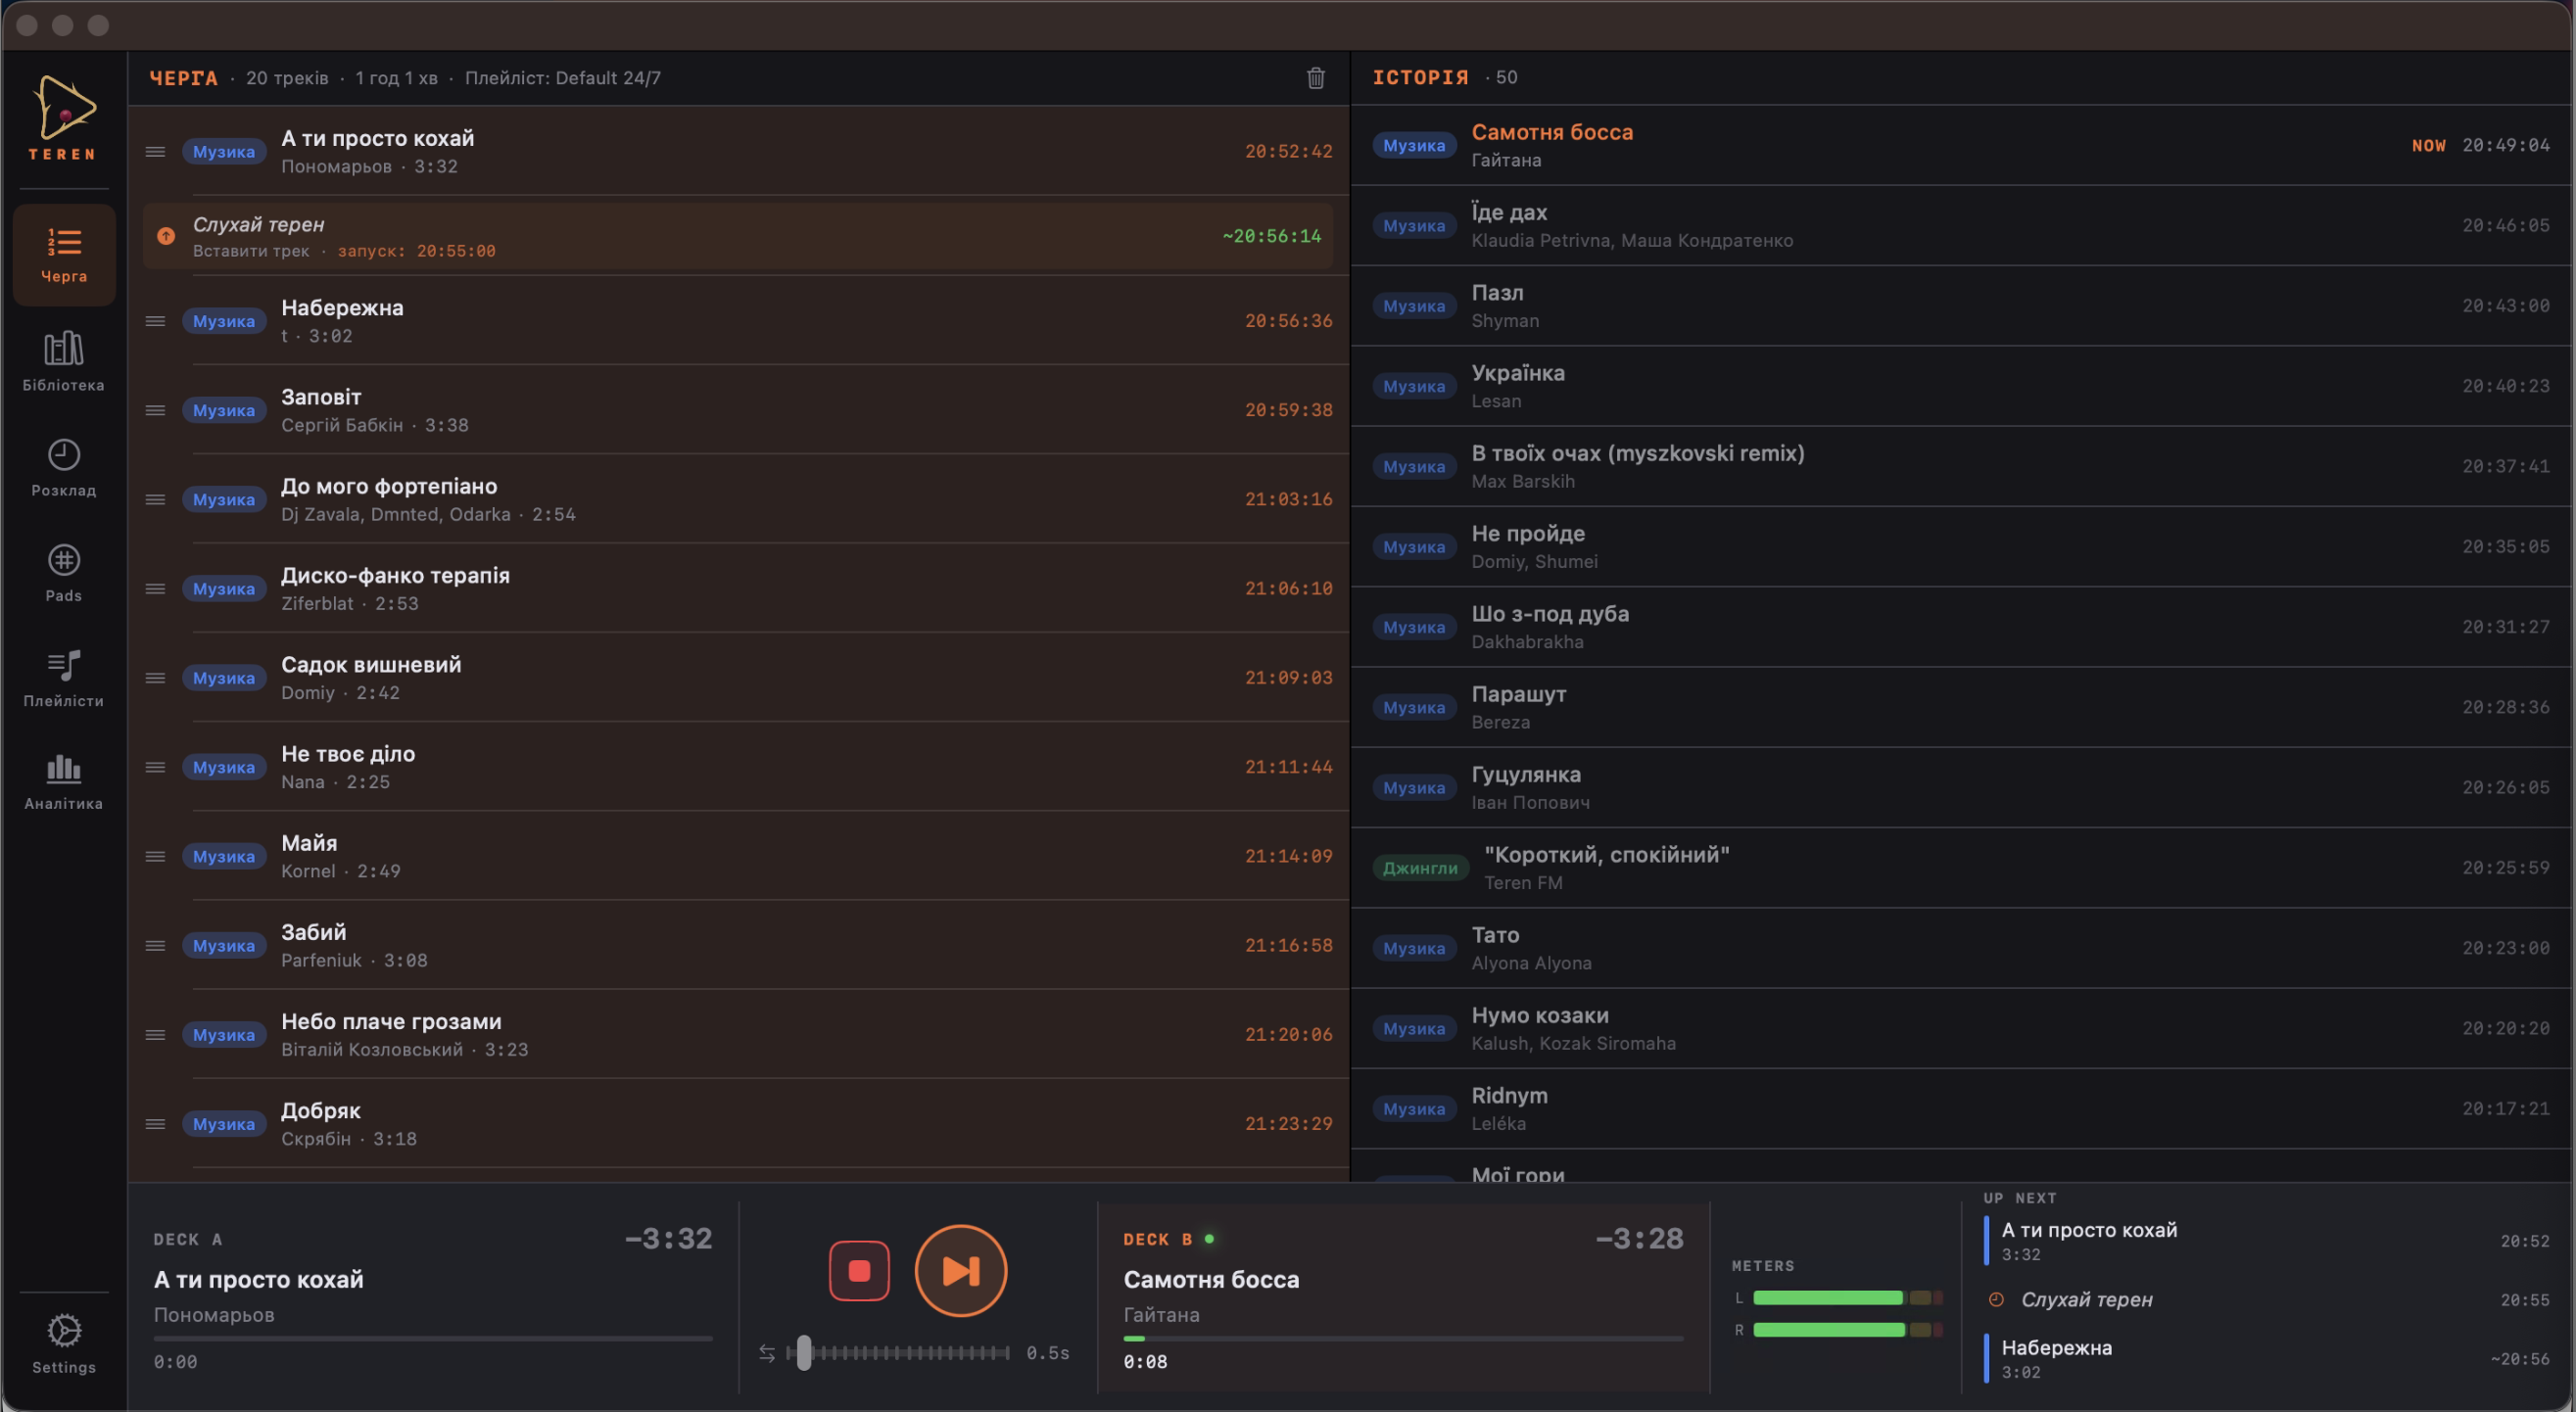Select 'Набережна' track in the queue
Image resolution: width=2576 pixels, height=1412 pixels.
(739, 321)
